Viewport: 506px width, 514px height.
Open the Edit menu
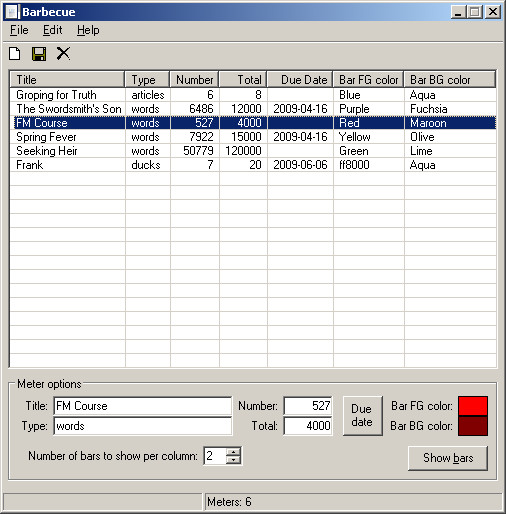52,30
